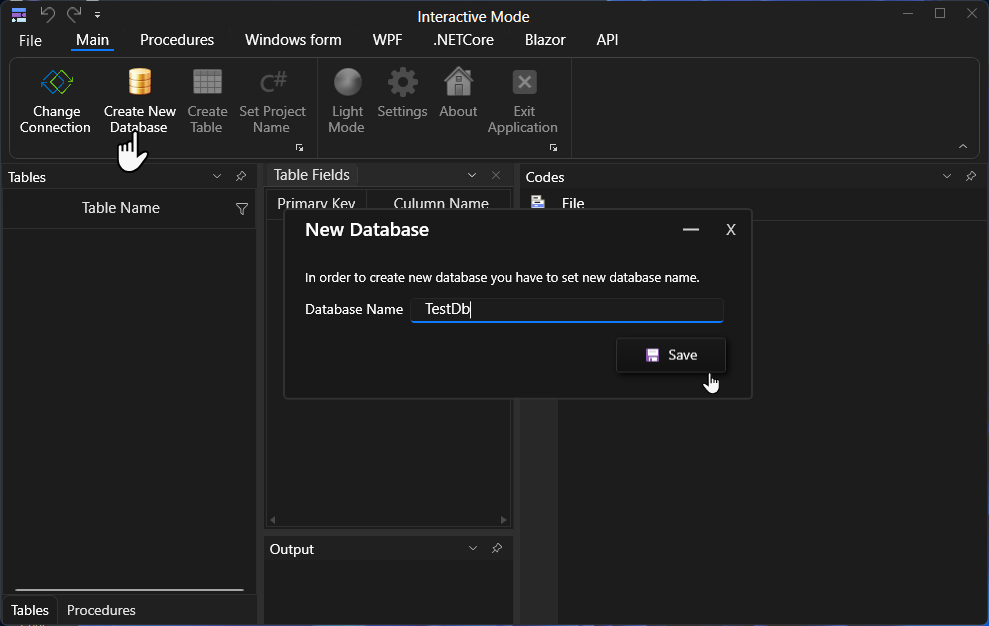Minimize the New Database dialog
The height and width of the screenshot is (626, 989).
(x=691, y=230)
